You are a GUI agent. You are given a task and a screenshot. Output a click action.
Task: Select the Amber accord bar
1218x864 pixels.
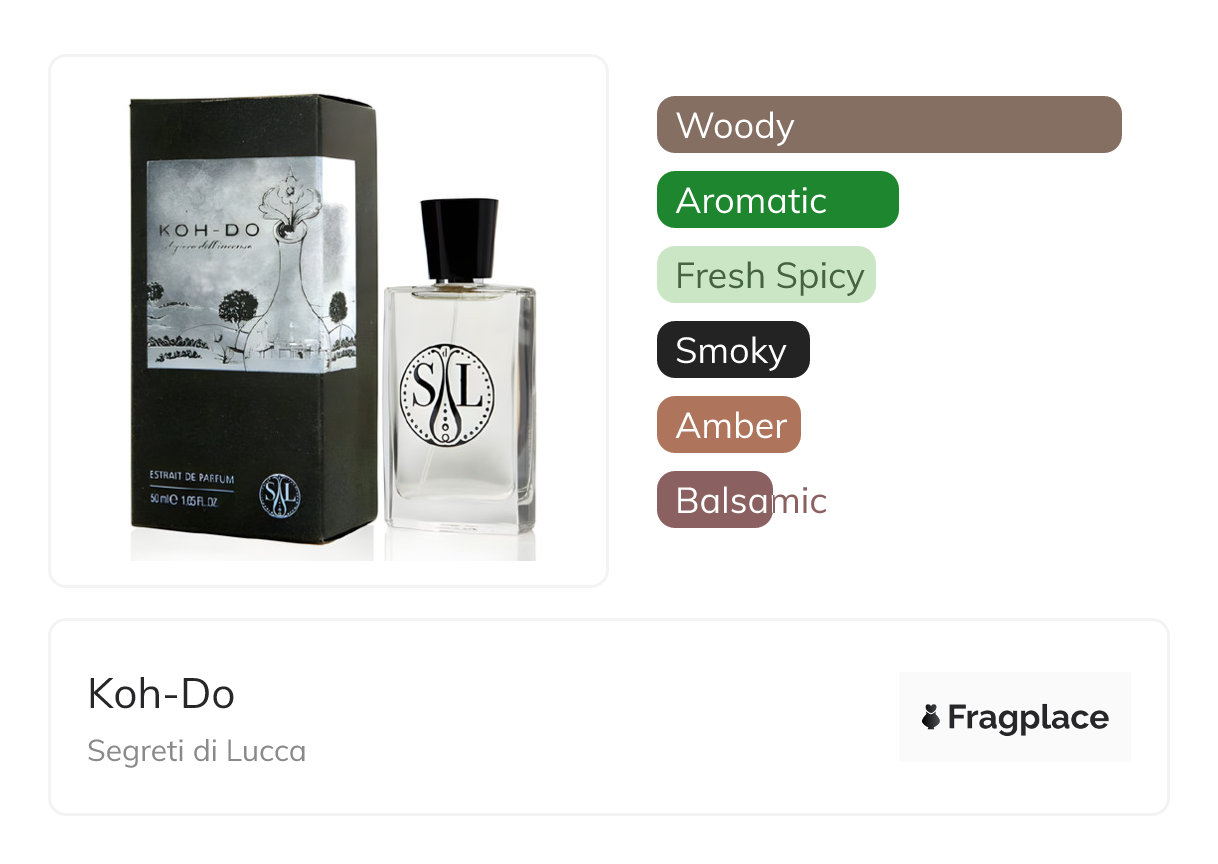[729, 425]
